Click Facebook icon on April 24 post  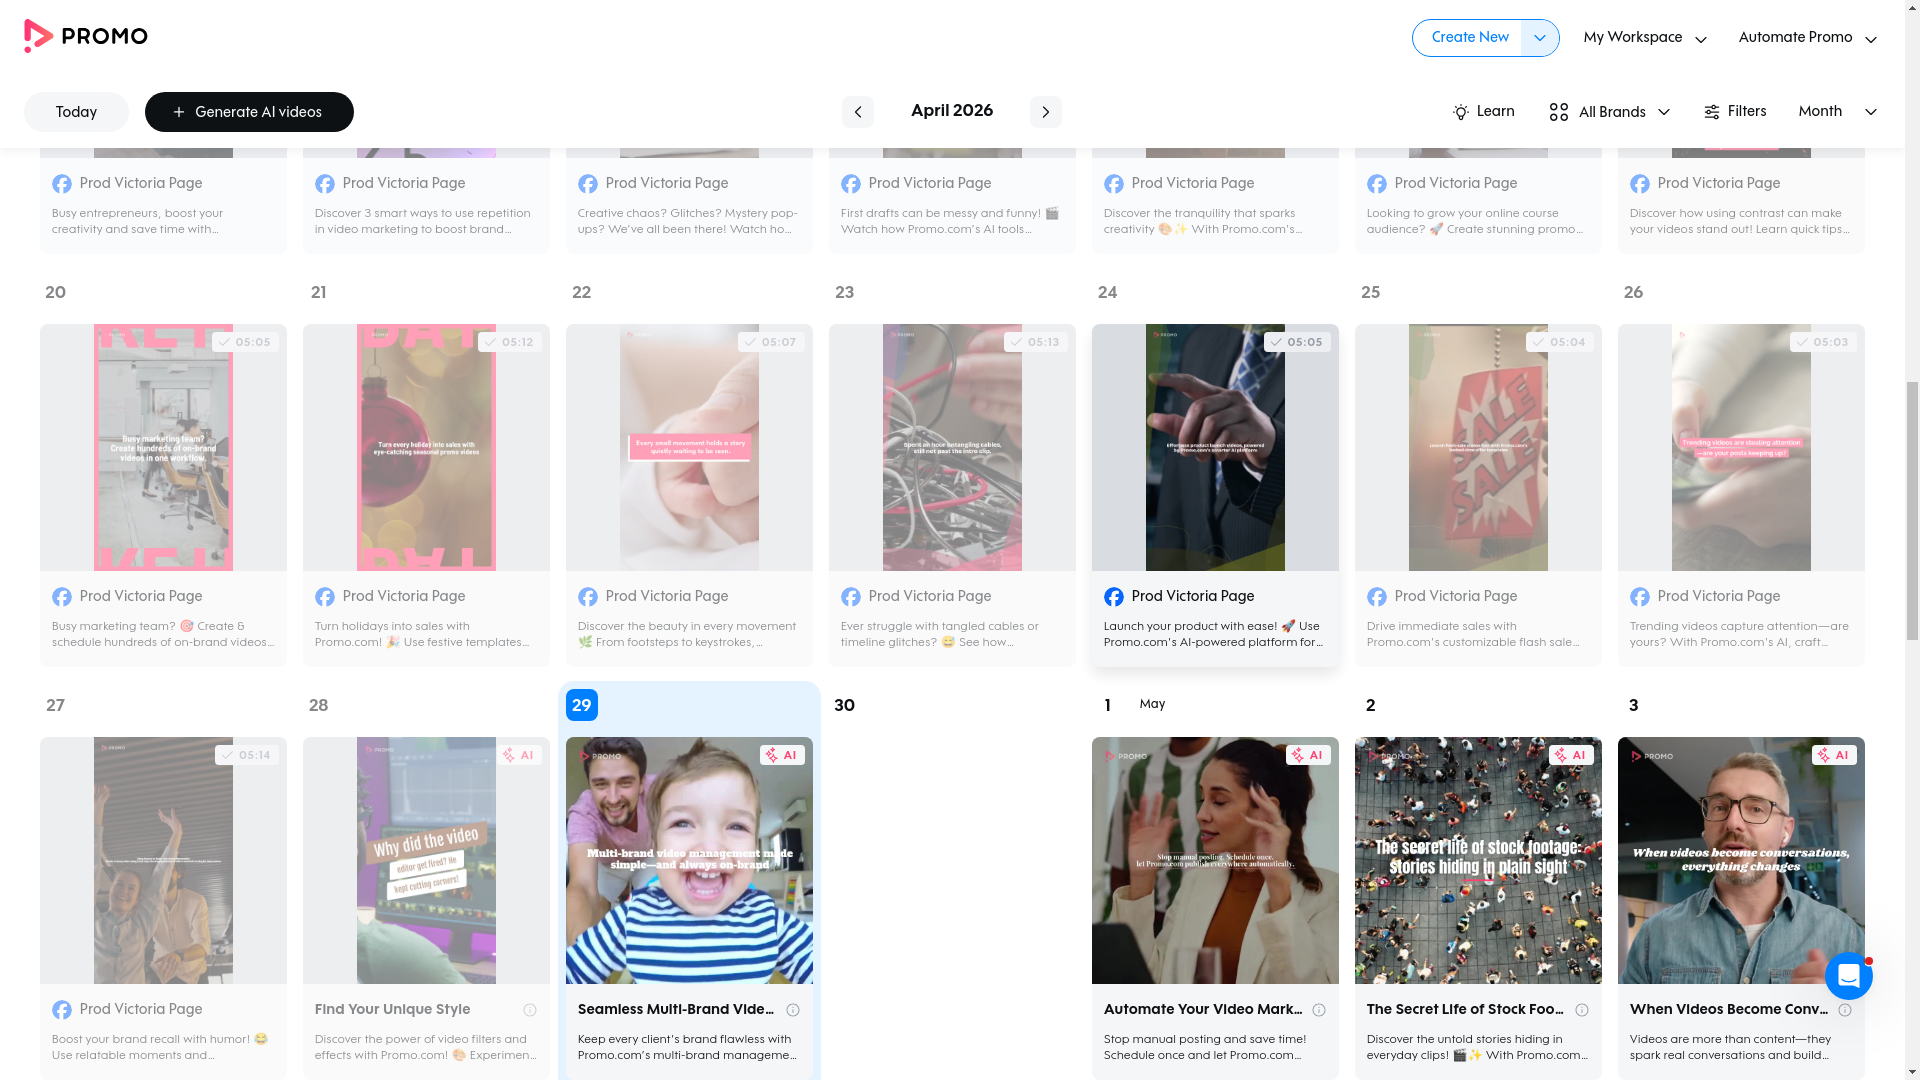point(1113,597)
